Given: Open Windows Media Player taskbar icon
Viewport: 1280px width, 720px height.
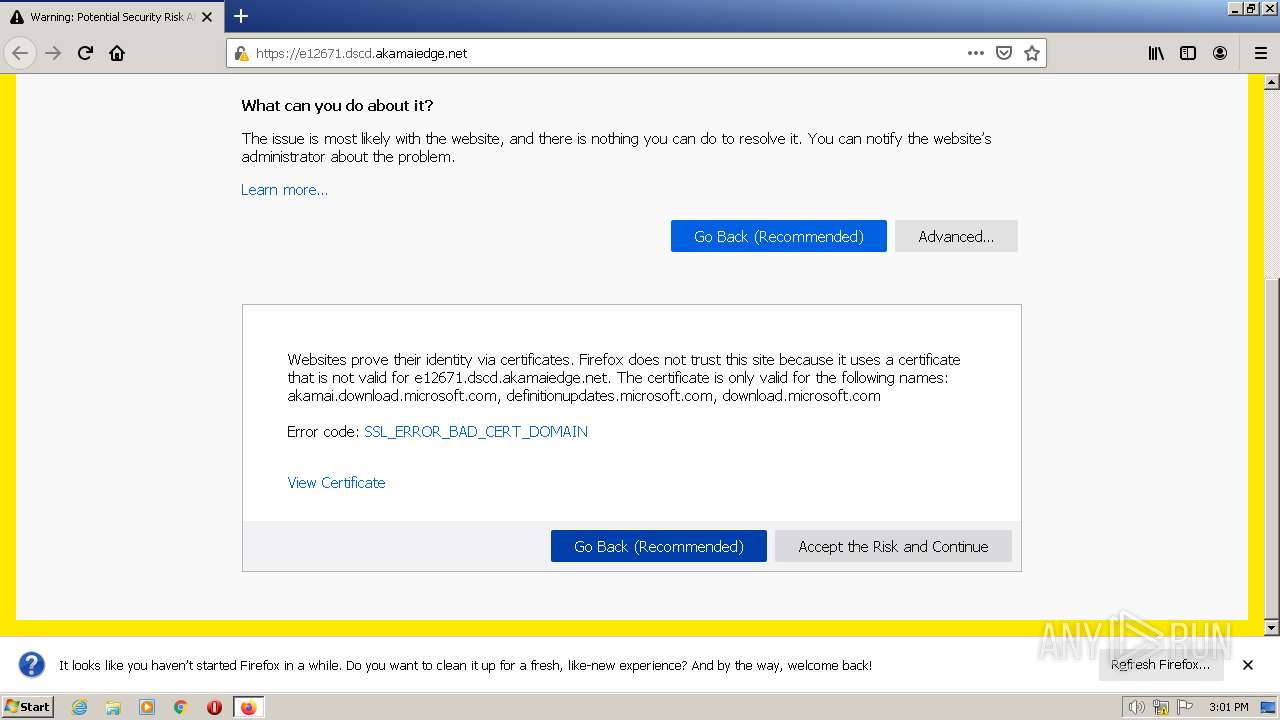Looking at the screenshot, I should tap(147, 707).
